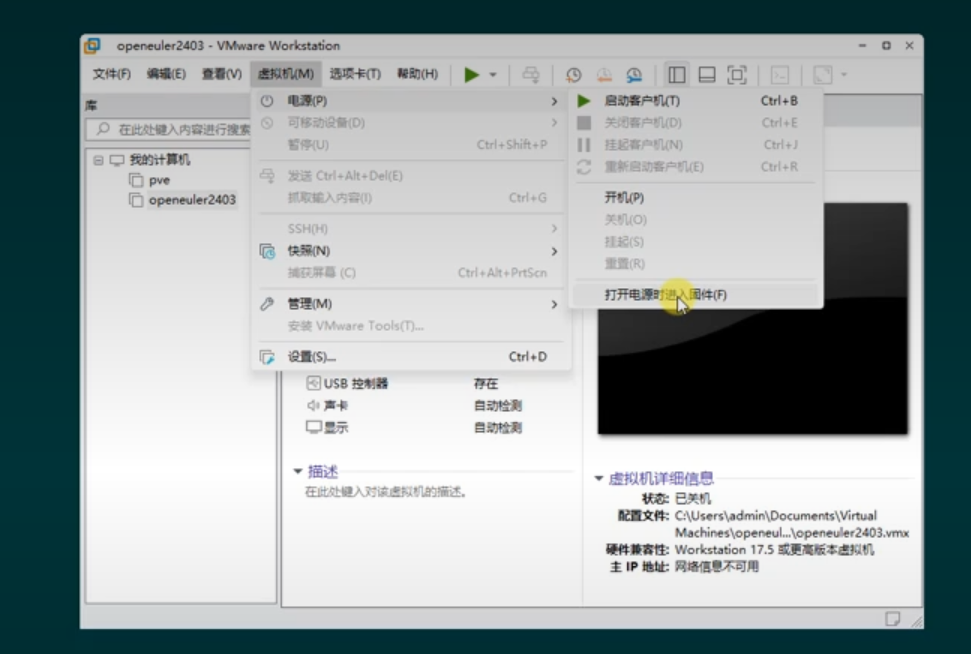Click the USB controller device icon
Screen dimensions: 971x654
pos(313,383)
